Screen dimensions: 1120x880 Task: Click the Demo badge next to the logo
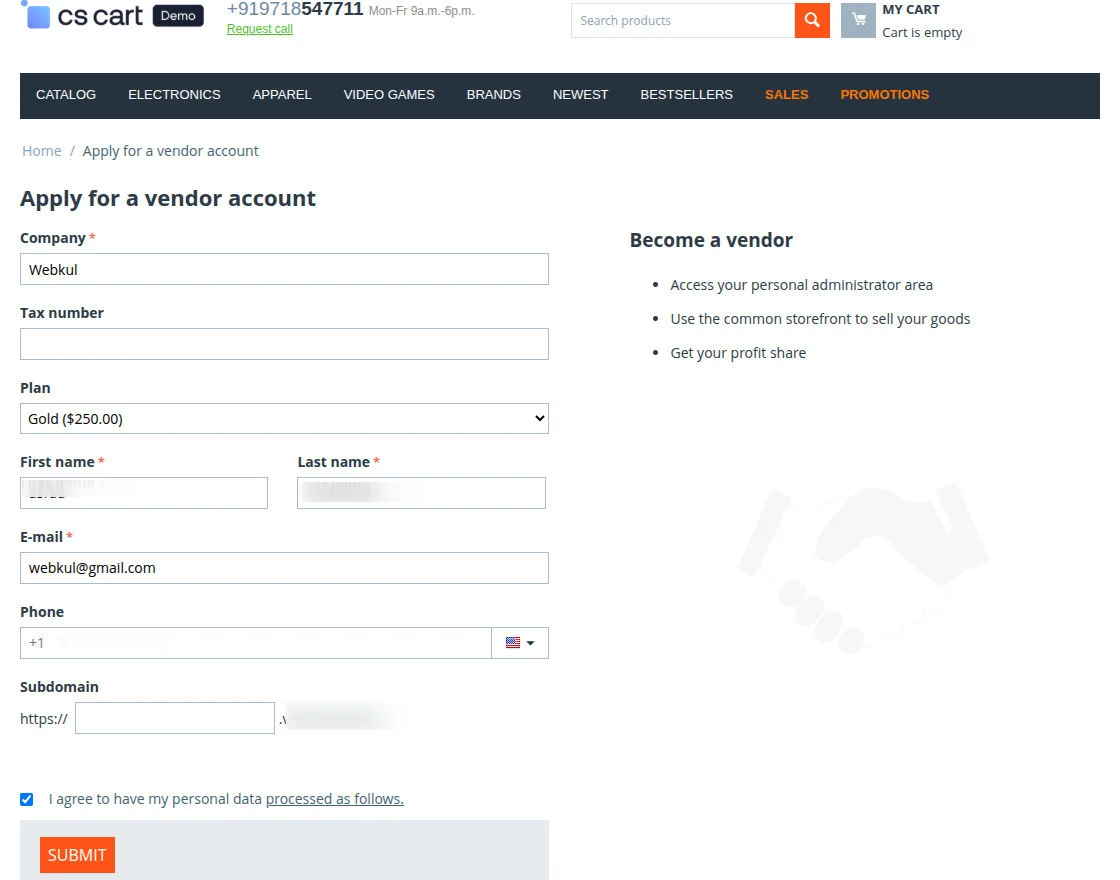coord(178,15)
